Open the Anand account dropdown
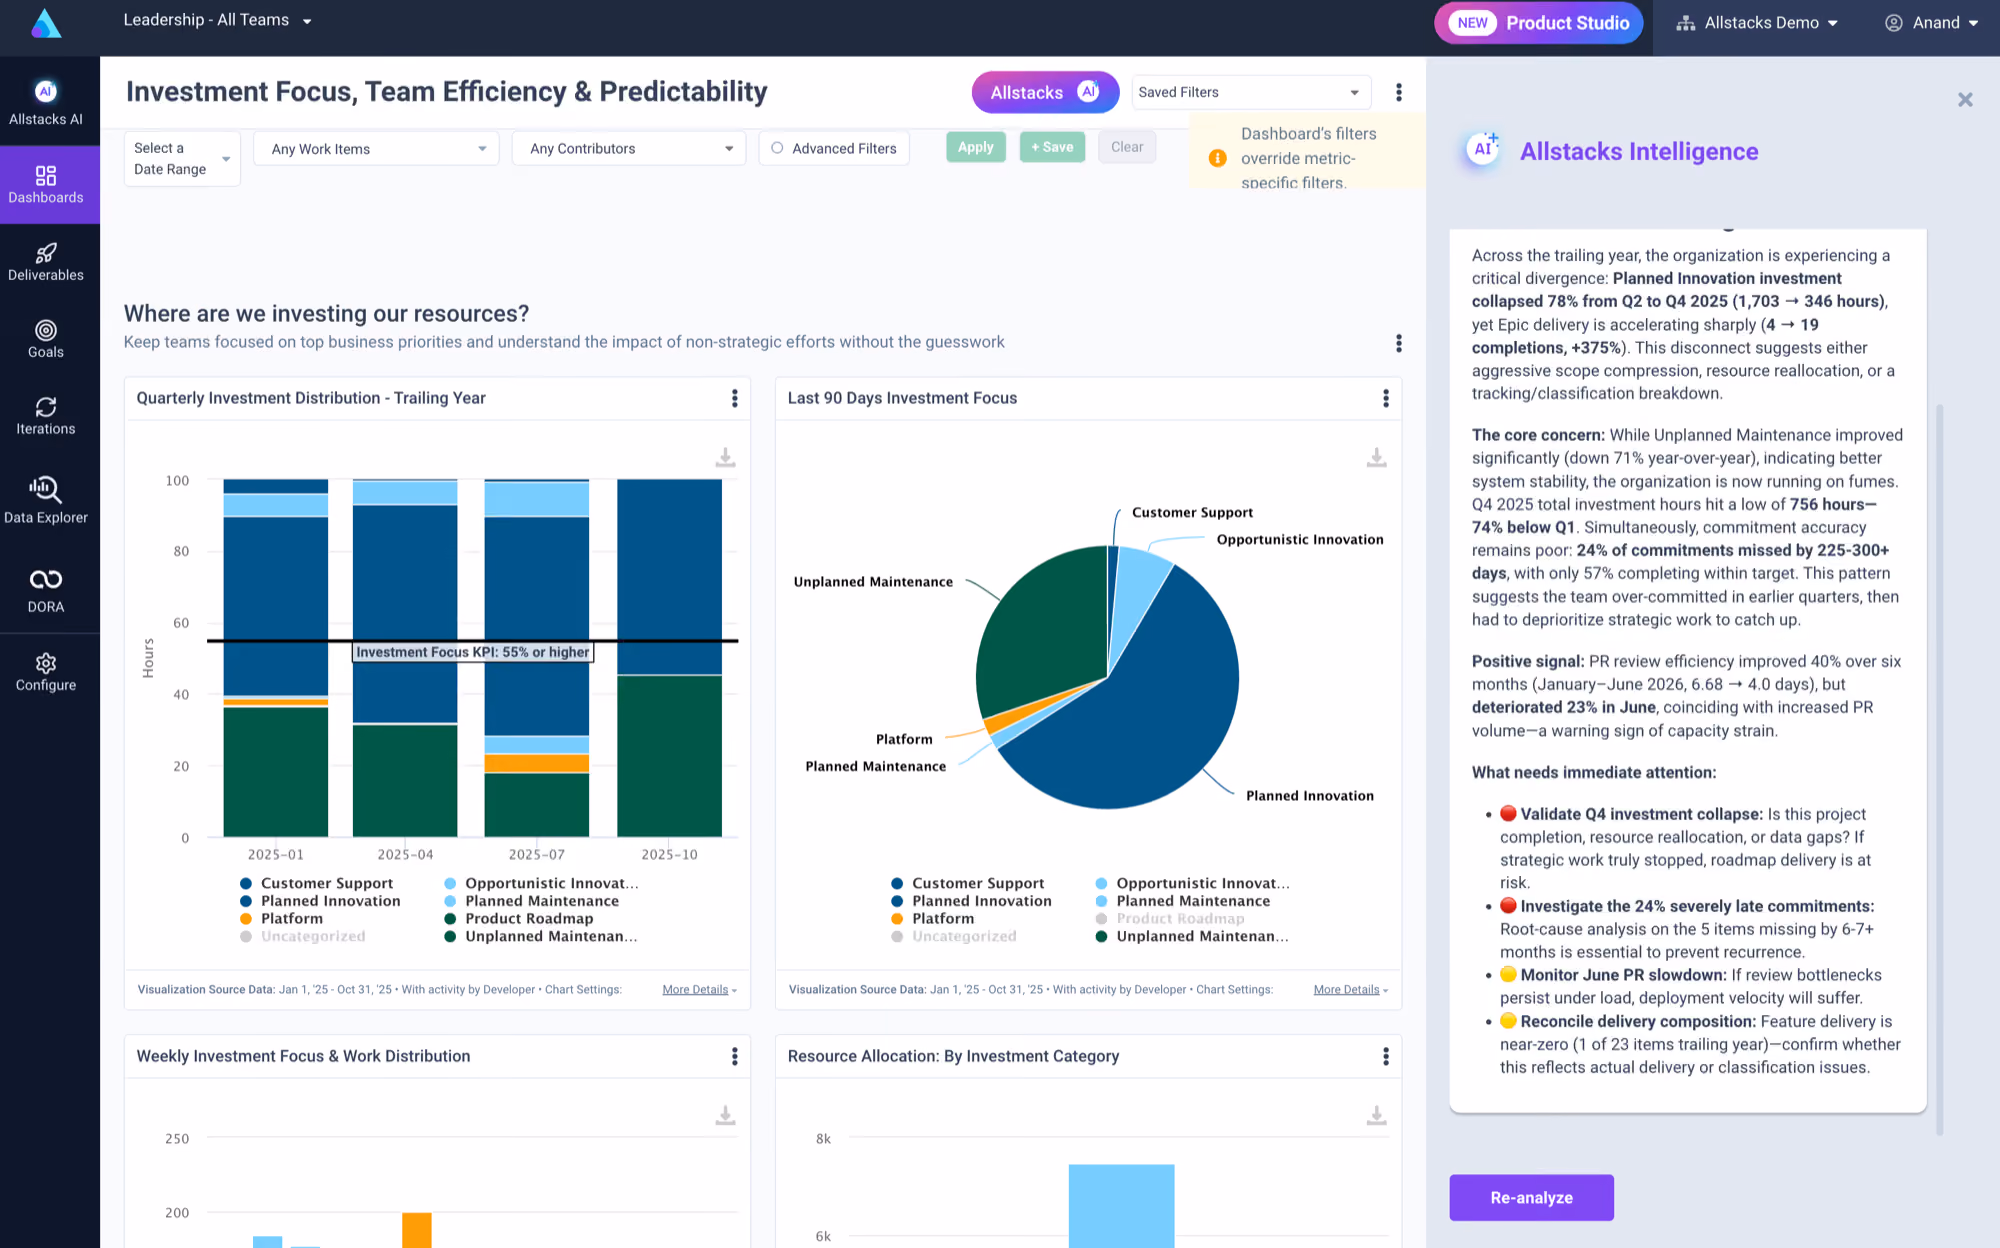The image size is (2000, 1248). tap(1931, 23)
